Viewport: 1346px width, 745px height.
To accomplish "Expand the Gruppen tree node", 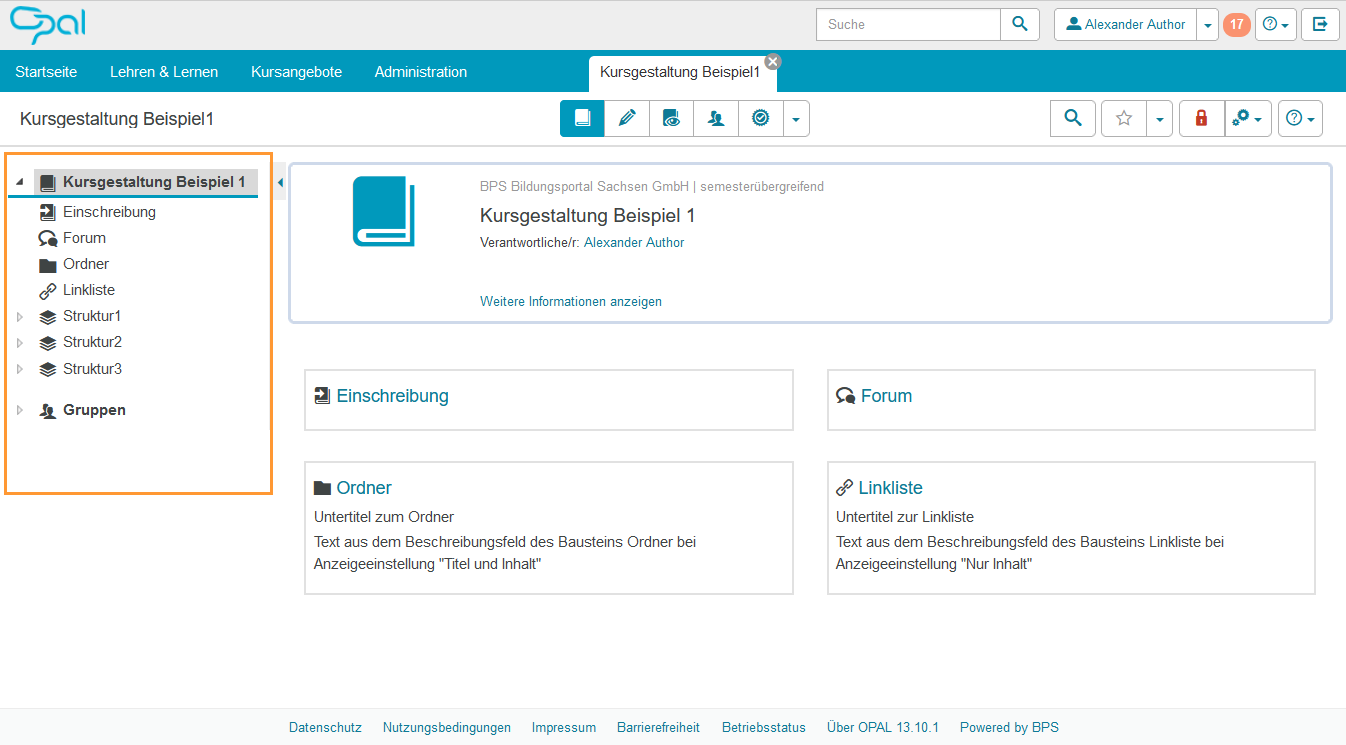I will pyautogui.click(x=19, y=411).
